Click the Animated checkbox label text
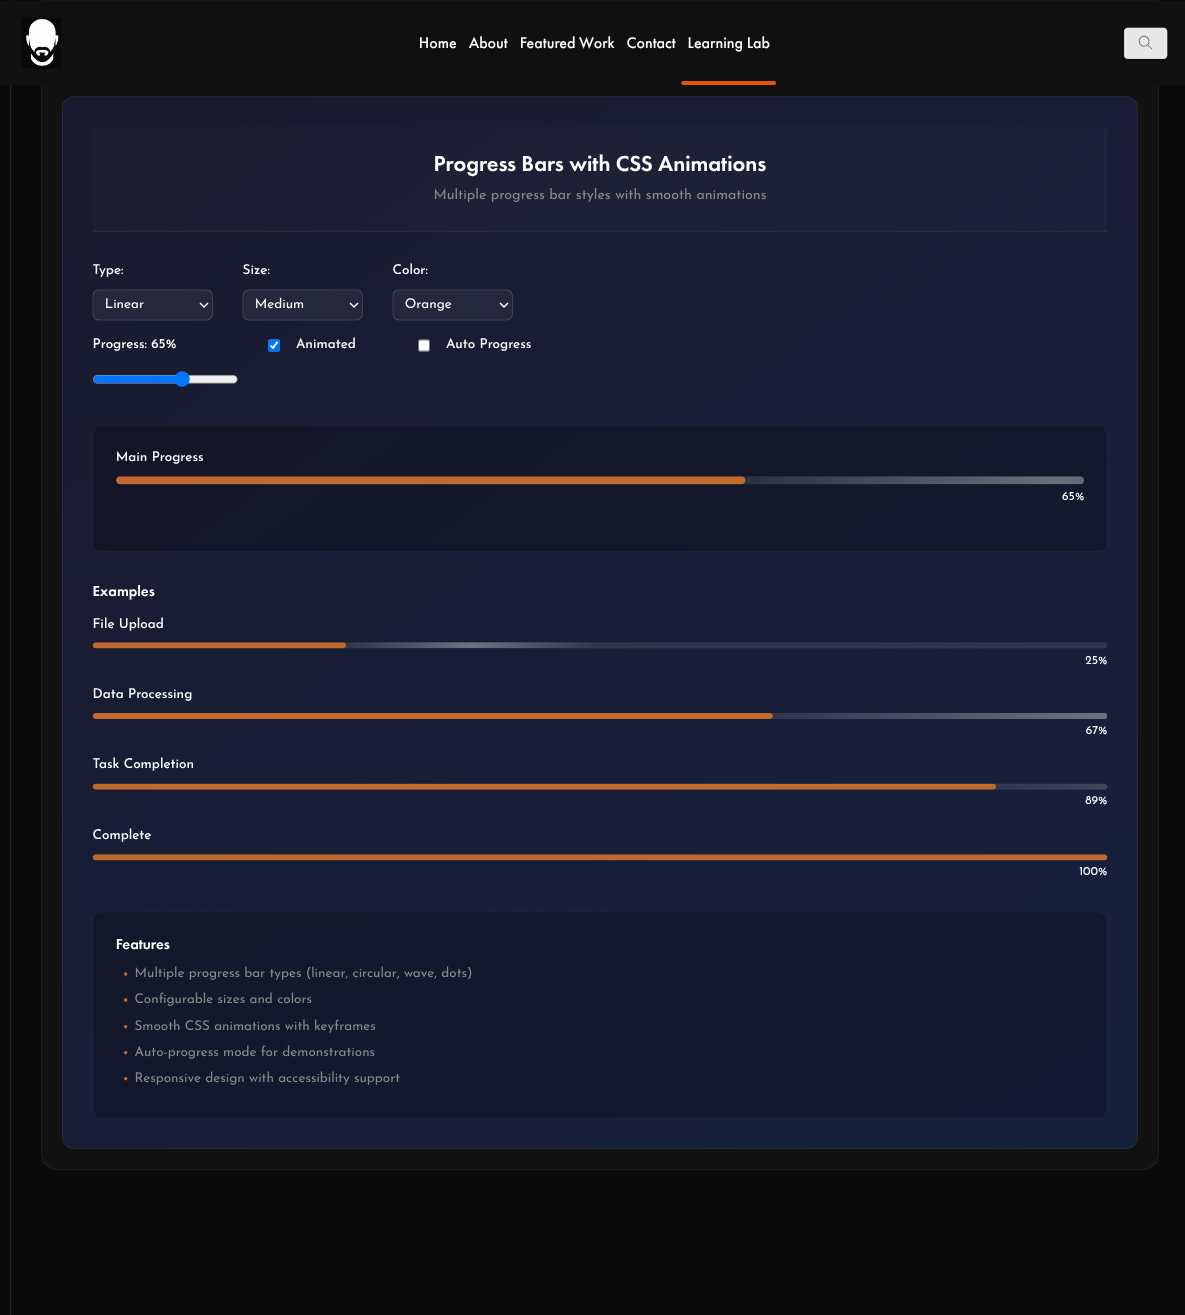The width and height of the screenshot is (1185, 1315). click(x=326, y=344)
